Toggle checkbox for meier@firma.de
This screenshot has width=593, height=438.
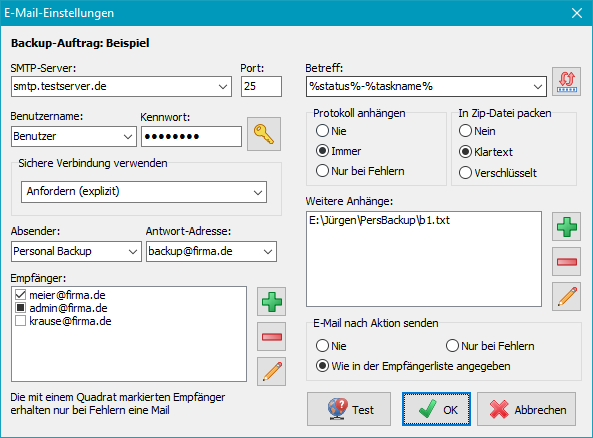coord(20,295)
